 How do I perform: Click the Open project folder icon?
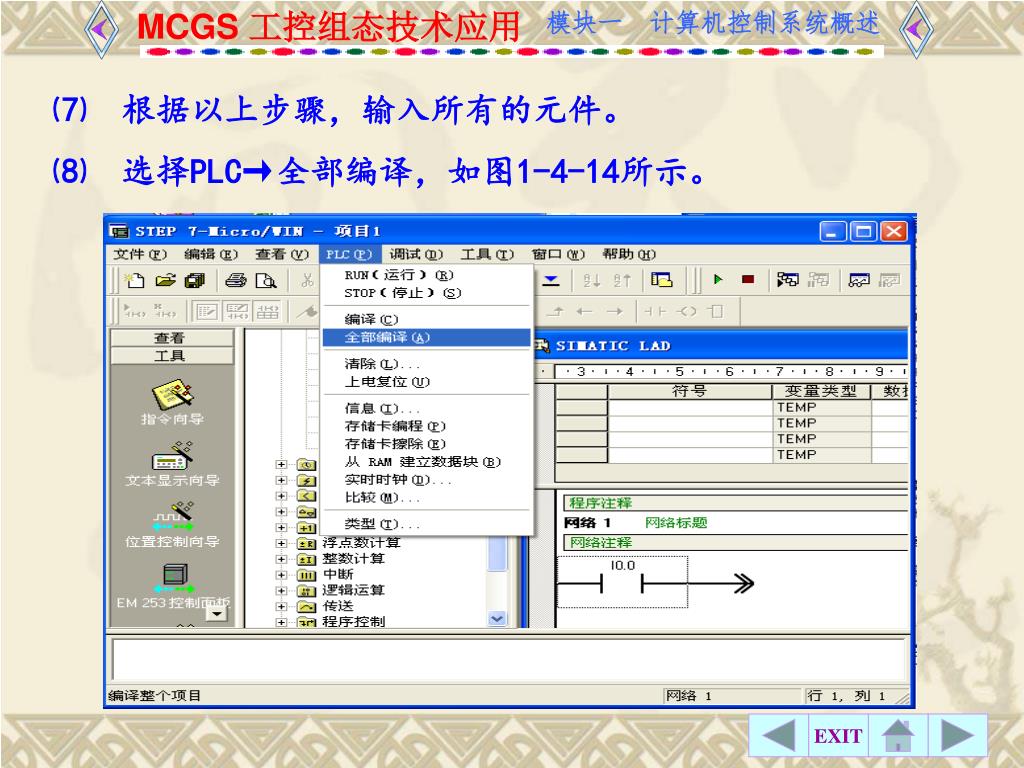pyautogui.click(x=165, y=281)
